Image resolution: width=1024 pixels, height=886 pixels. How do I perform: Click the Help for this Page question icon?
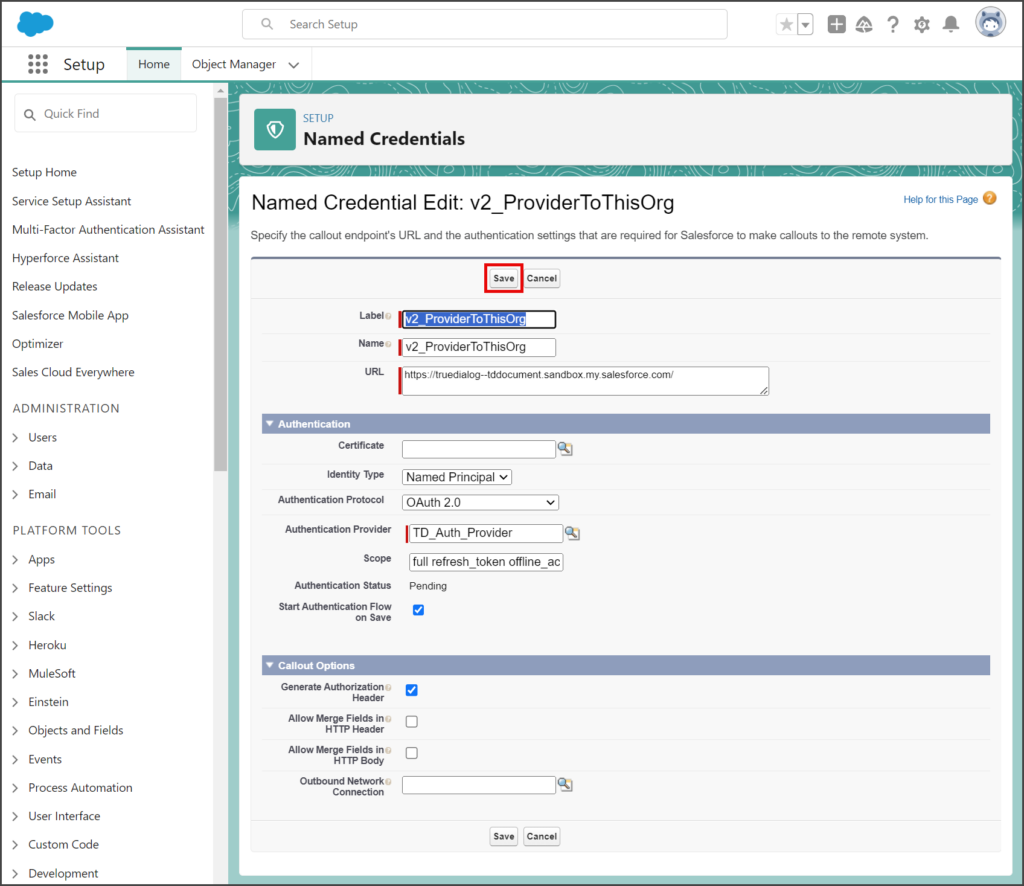click(990, 198)
